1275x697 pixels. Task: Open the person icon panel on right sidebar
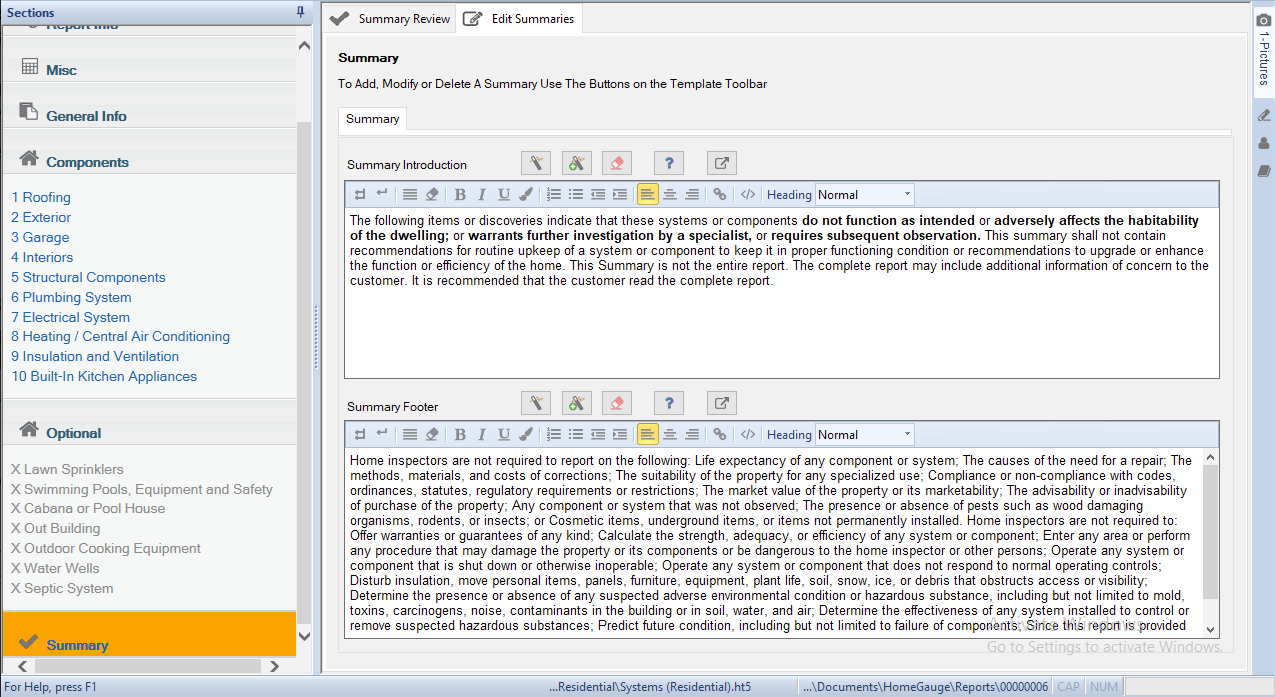pyautogui.click(x=1264, y=143)
